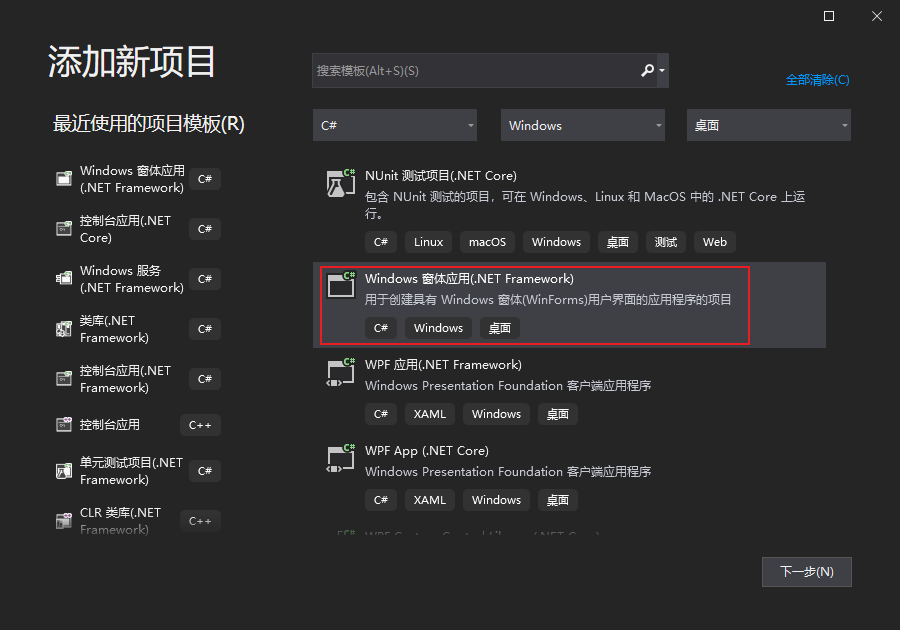The width and height of the screenshot is (900, 630).
Task: Select recent Windows 服务 (.NET Framework) entry
Action: 132,279
